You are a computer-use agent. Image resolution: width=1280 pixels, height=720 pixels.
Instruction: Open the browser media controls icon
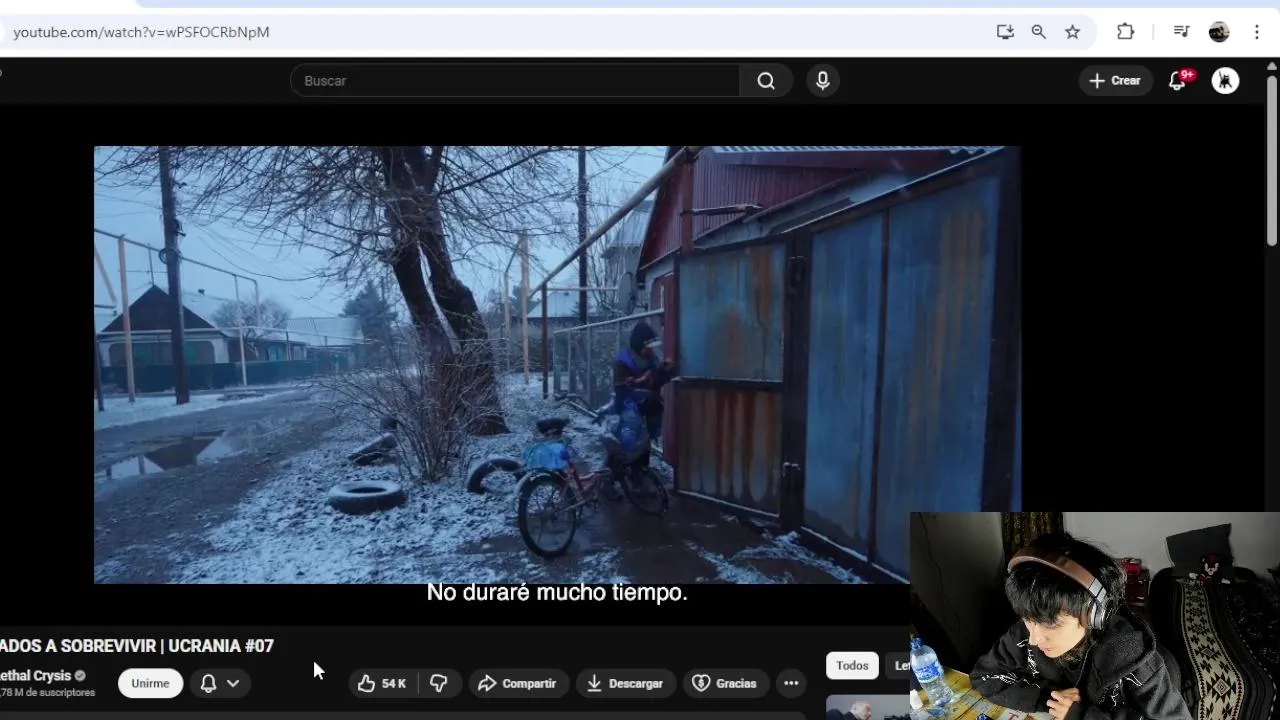pos(1181,32)
